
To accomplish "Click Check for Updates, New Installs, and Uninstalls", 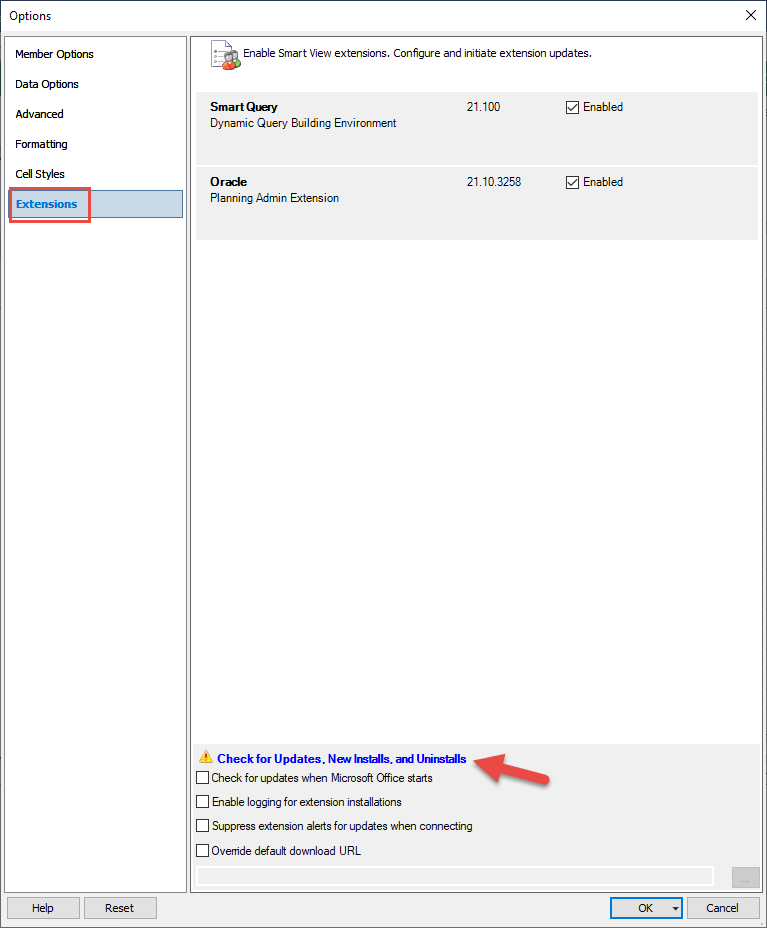I will (341, 759).
